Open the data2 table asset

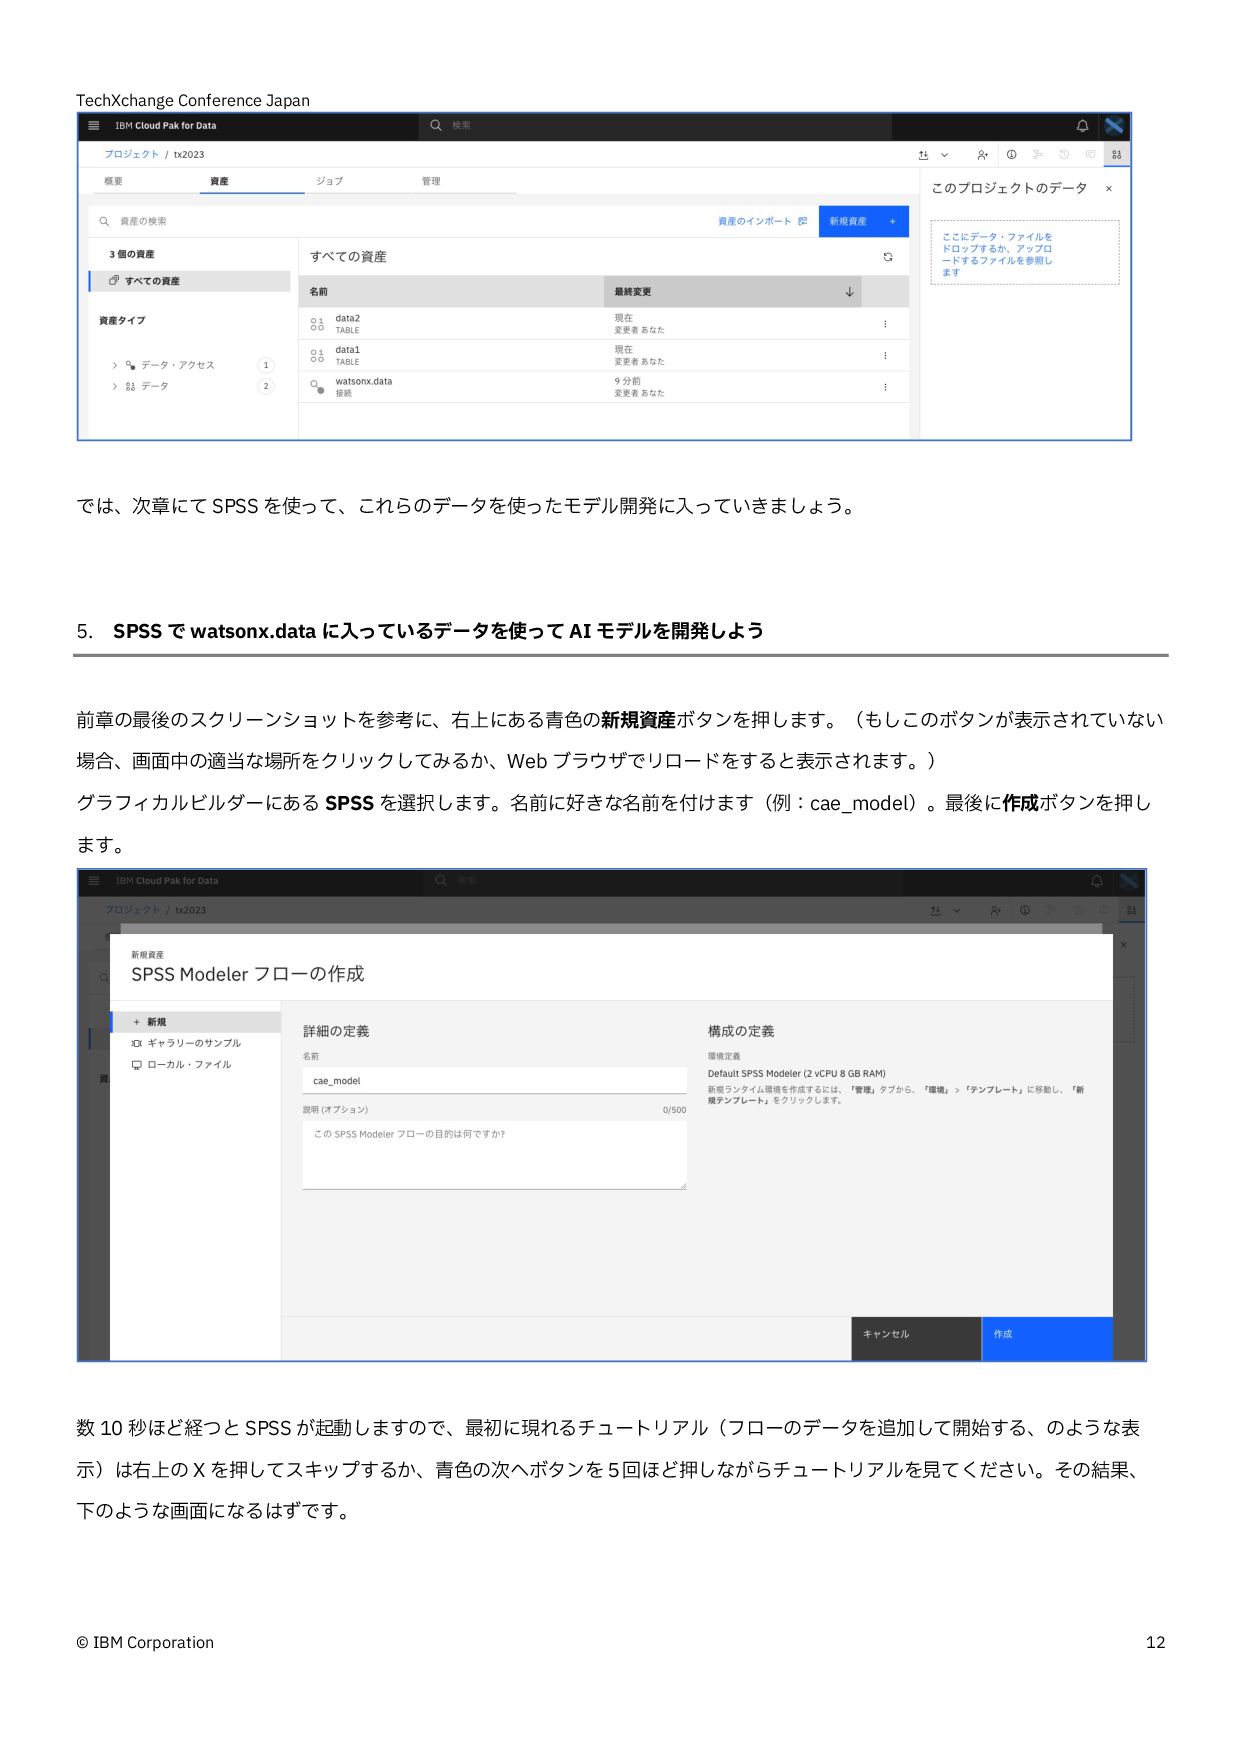[x=348, y=319]
